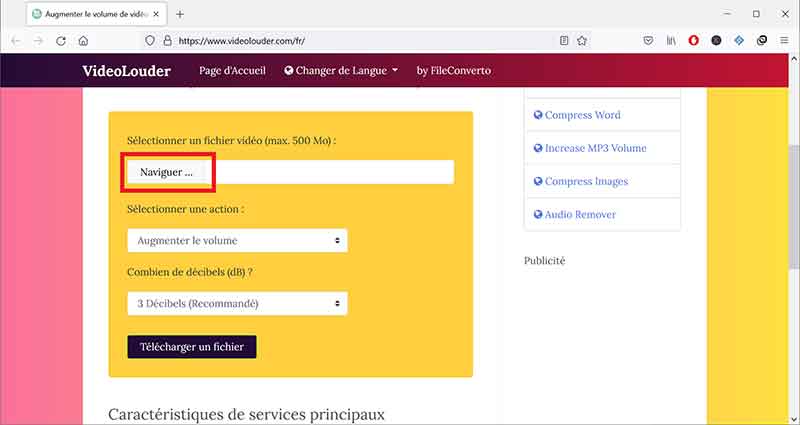The image size is (800, 425).
Task: Click the red Opera-style extension icon
Action: (x=693, y=41)
